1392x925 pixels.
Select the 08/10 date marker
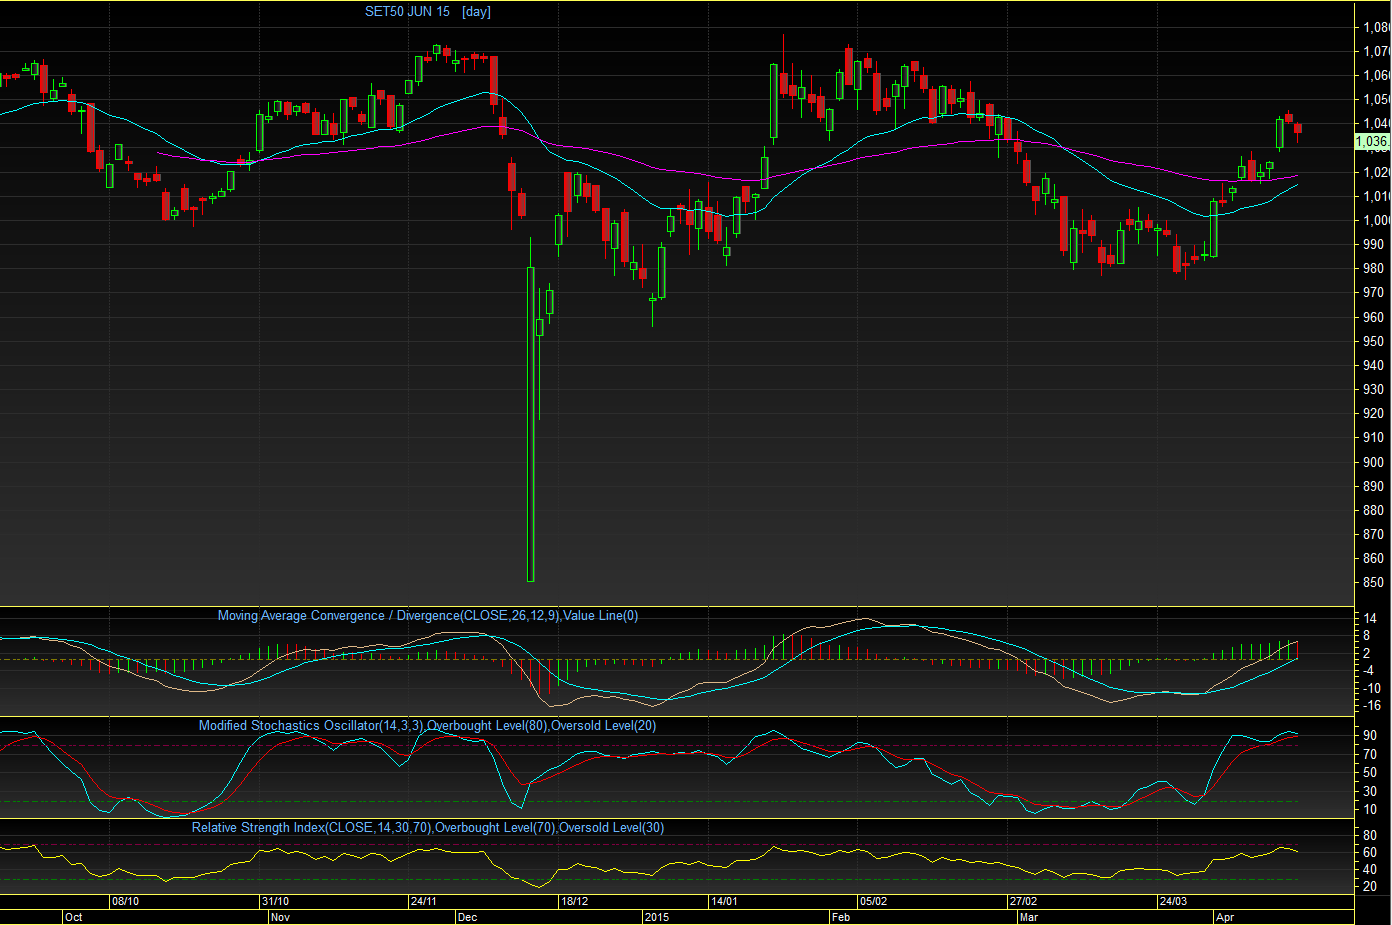125,901
